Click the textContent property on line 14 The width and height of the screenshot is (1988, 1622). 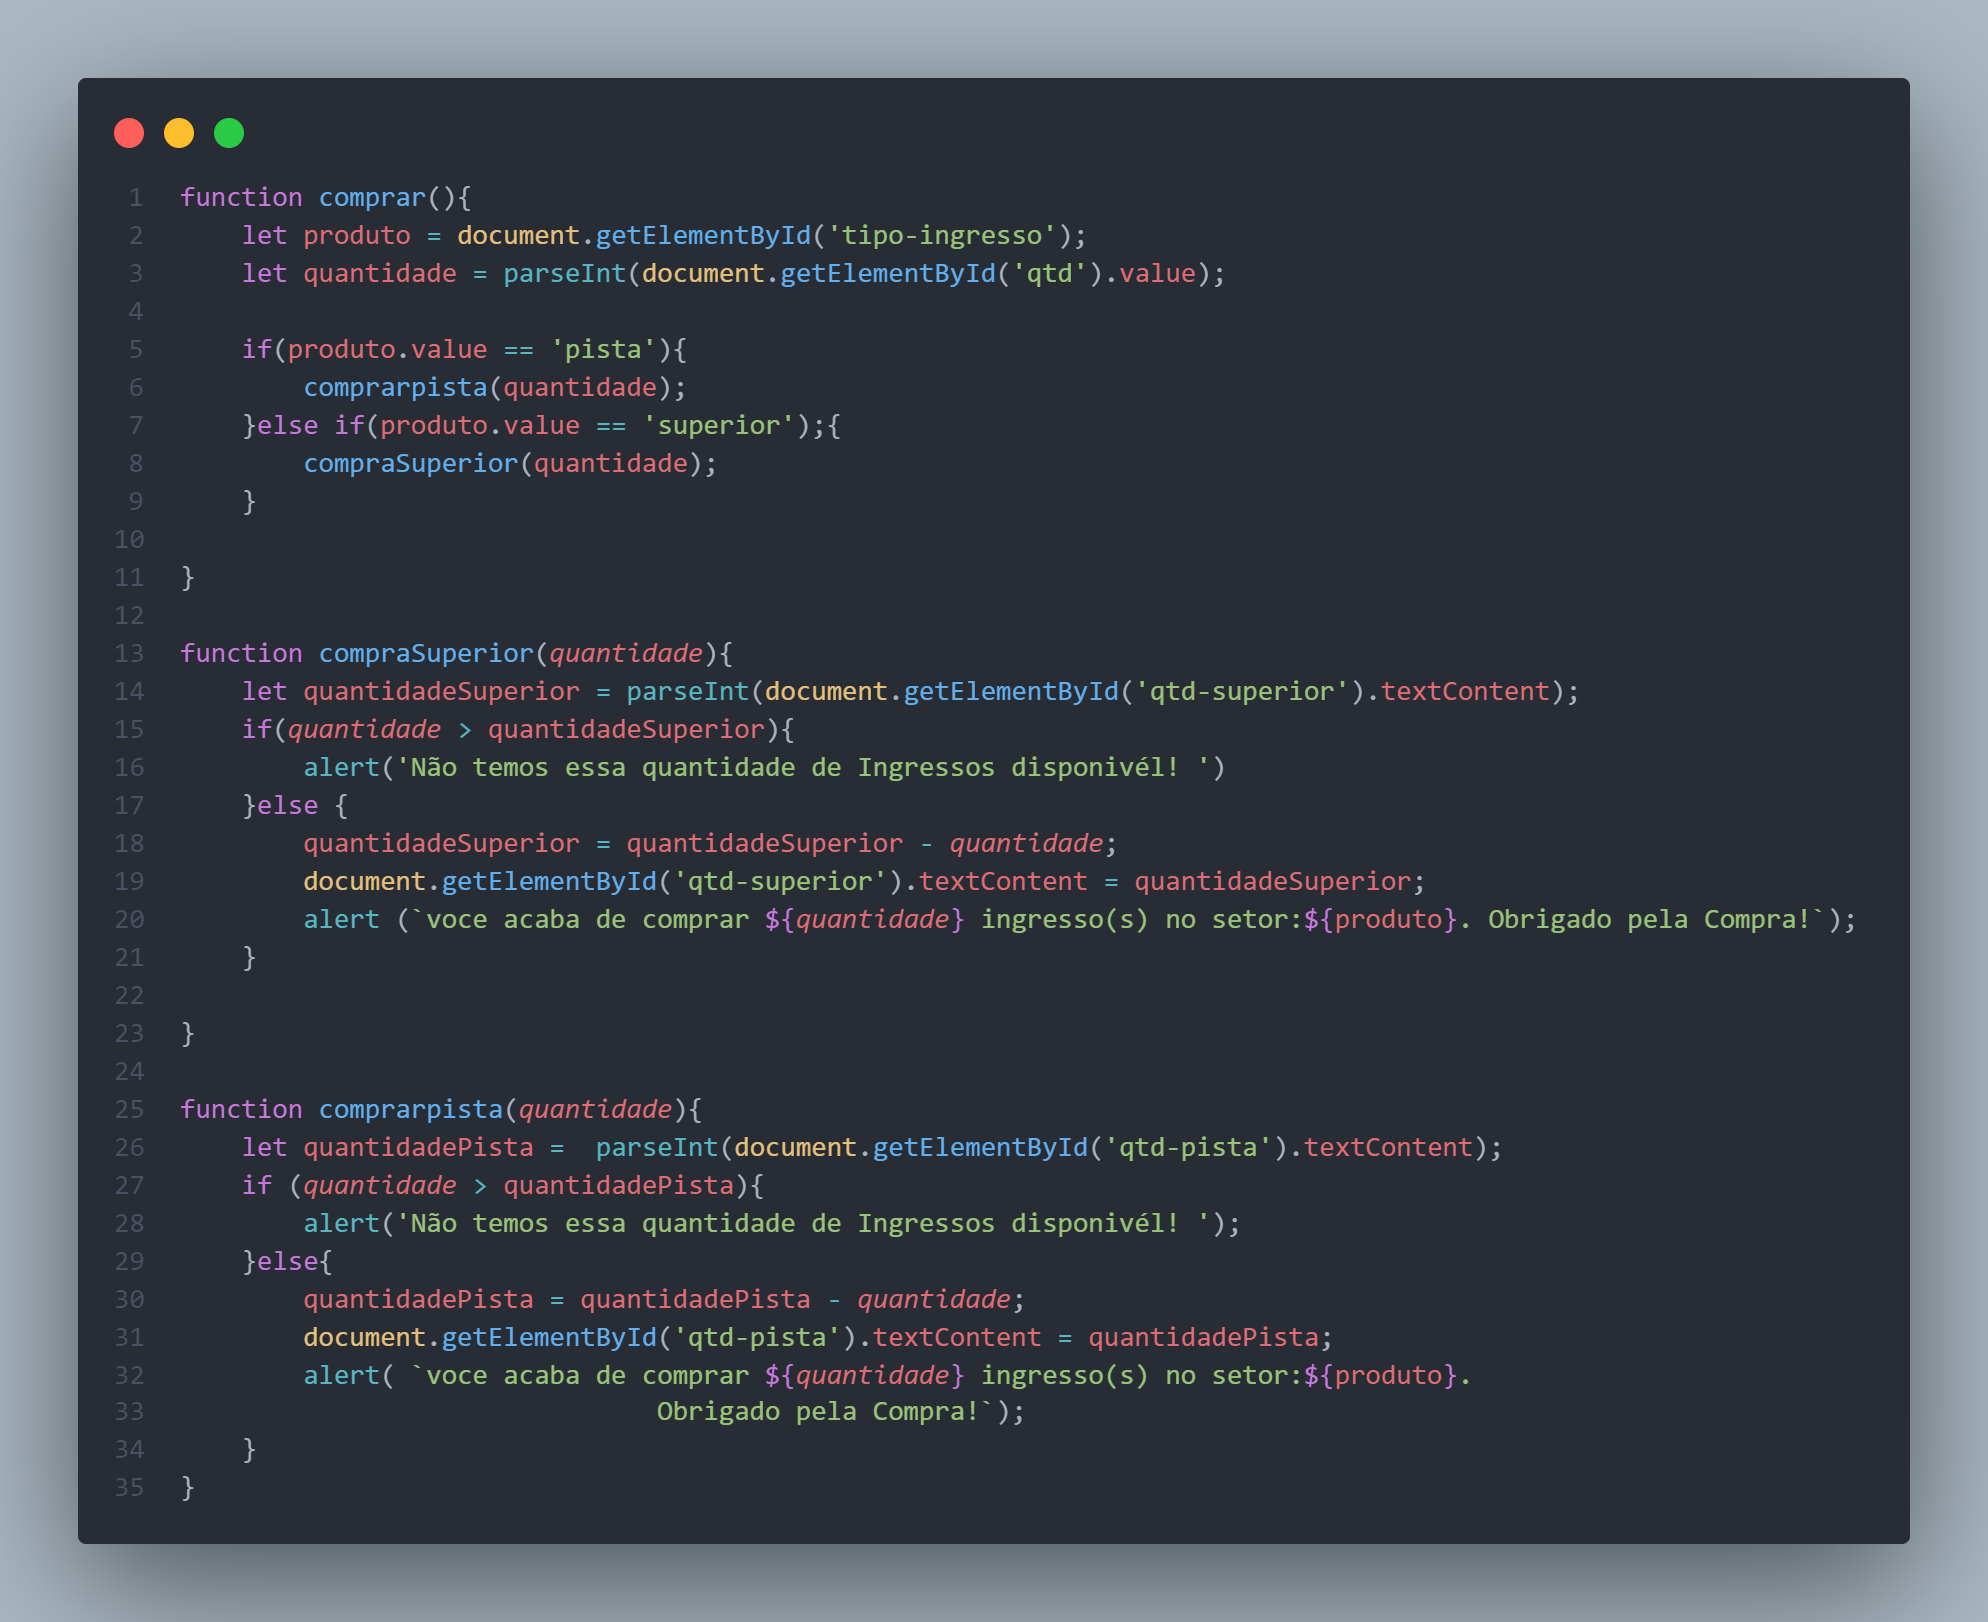[1465, 691]
